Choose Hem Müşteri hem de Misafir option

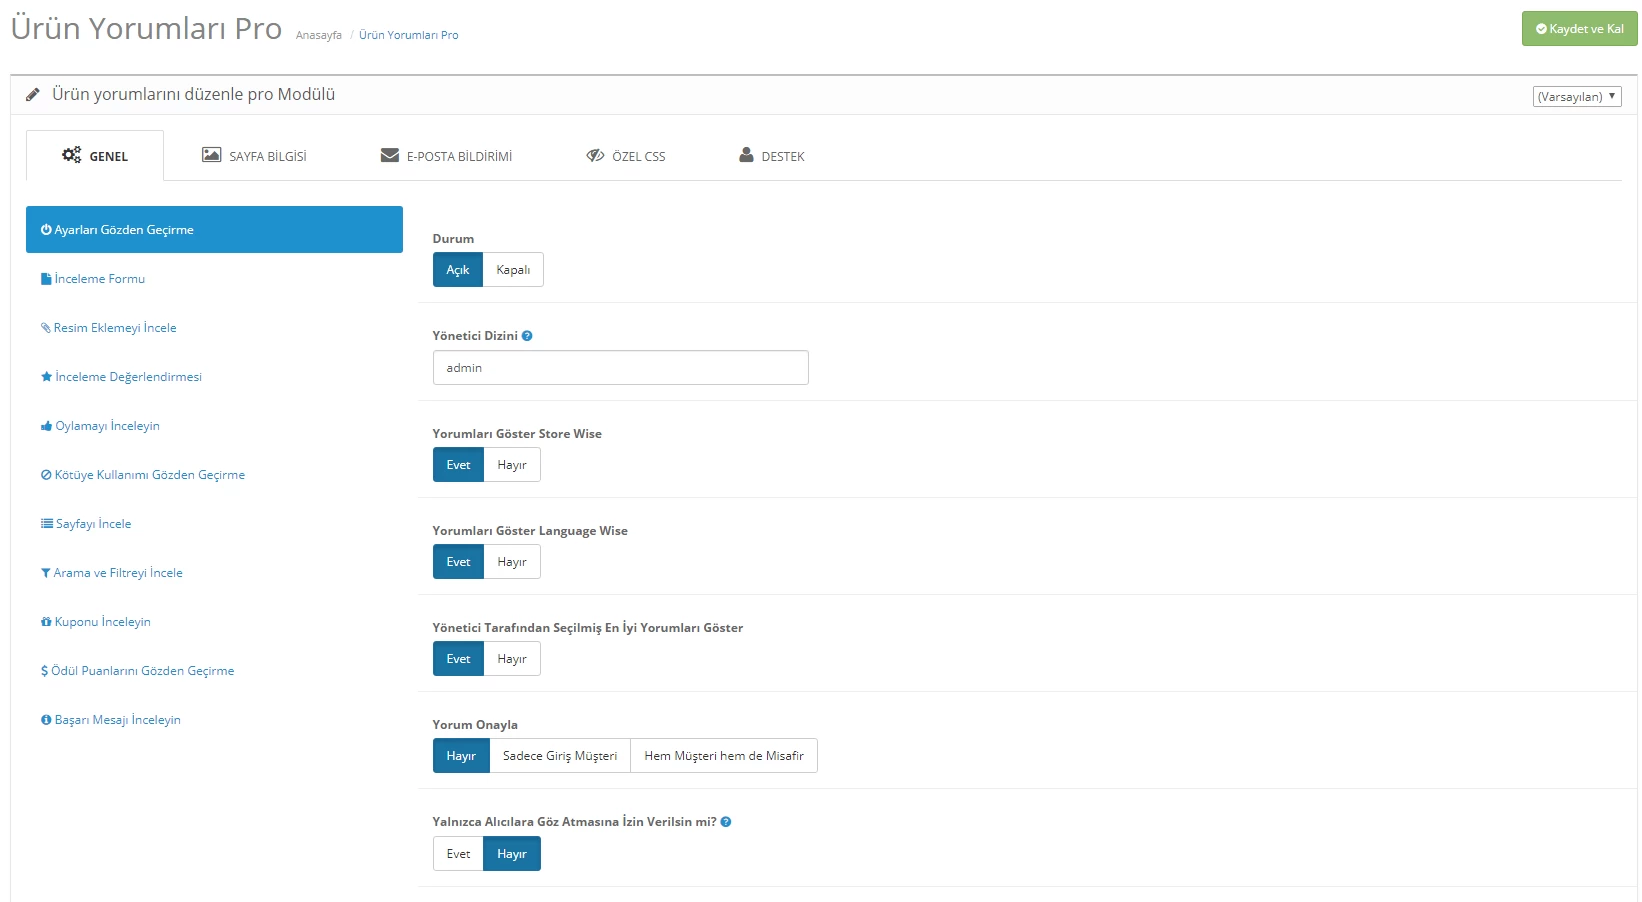[724, 756]
